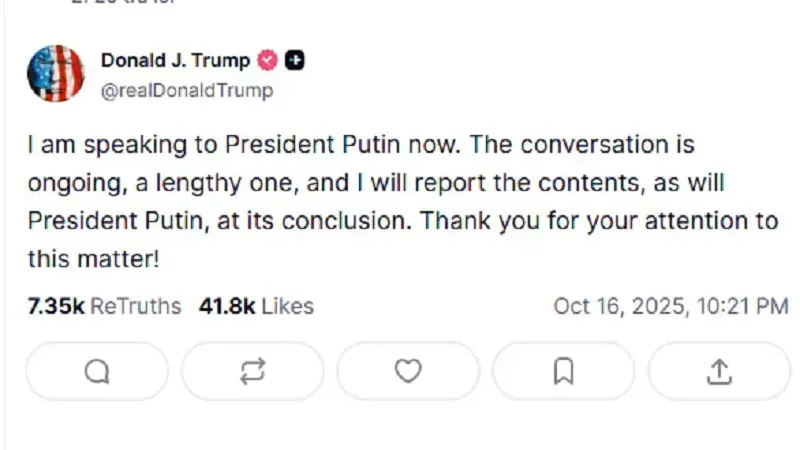This screenshot has height=450, width=800.
Task: Click the share upload arrow icon
Action: [x=718, y=371]
